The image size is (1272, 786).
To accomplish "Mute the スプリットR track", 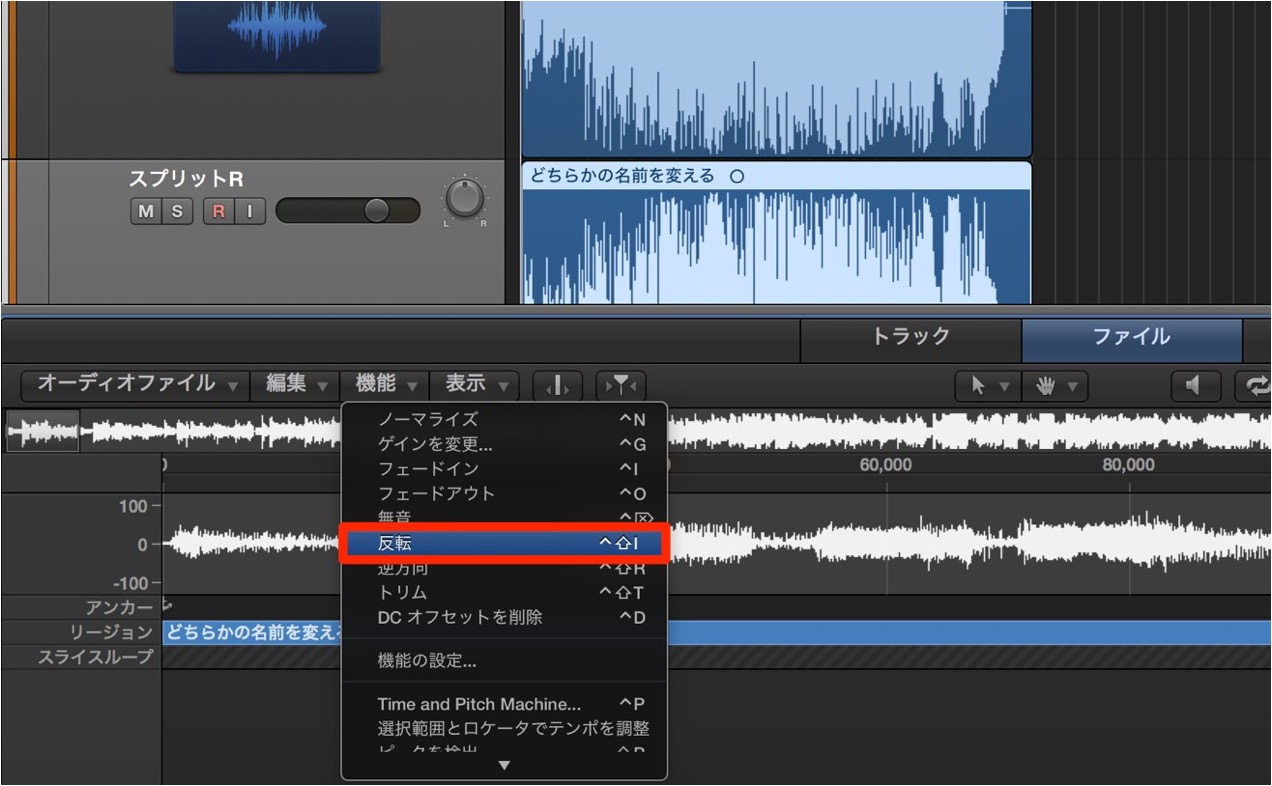I will (146, 211).
